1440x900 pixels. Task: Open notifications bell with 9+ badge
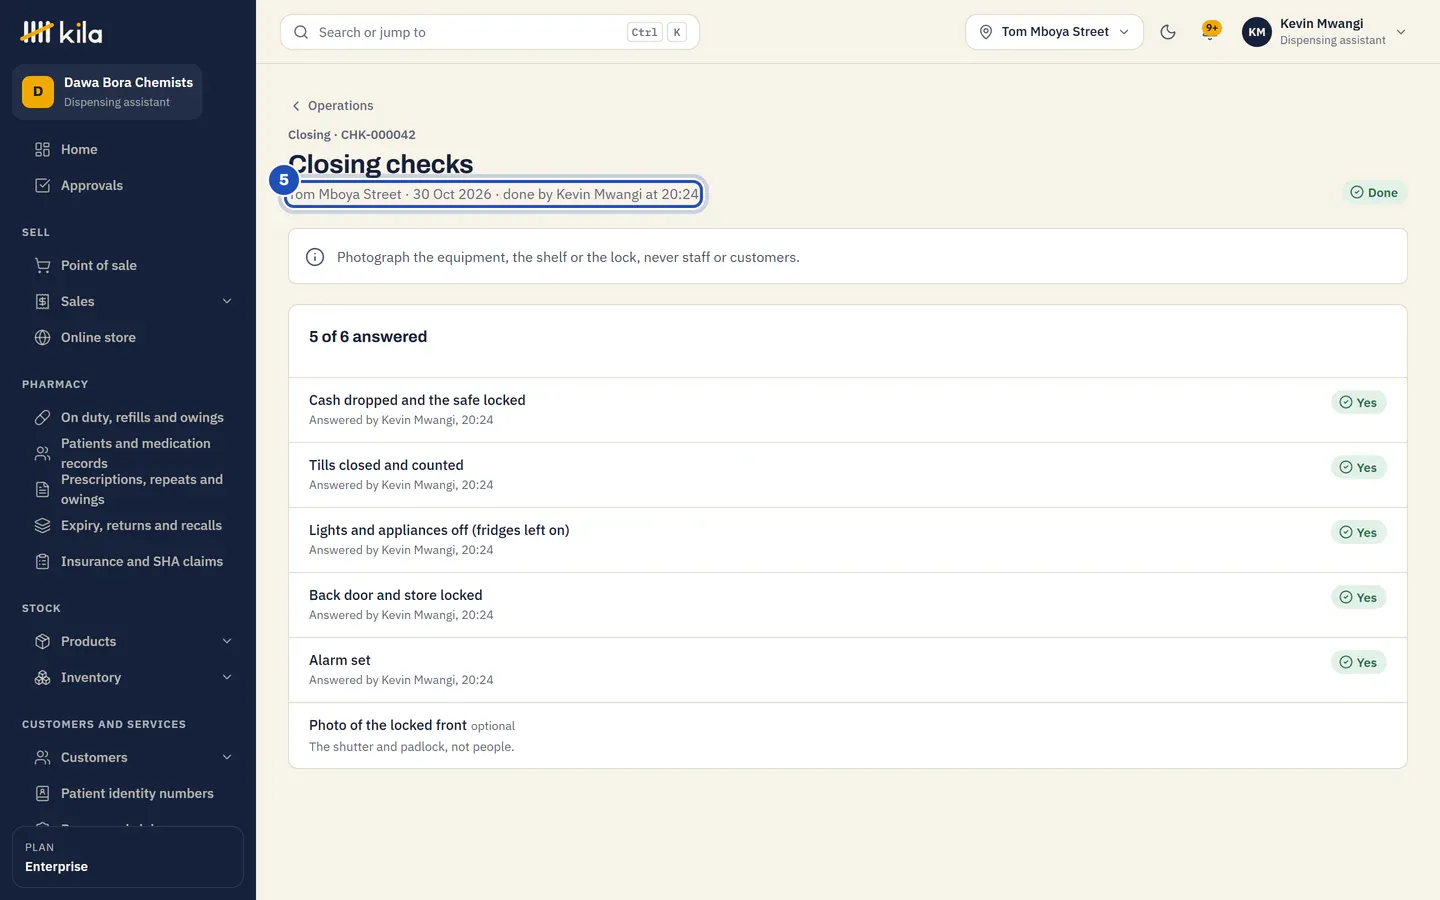tap(1210, 32)
